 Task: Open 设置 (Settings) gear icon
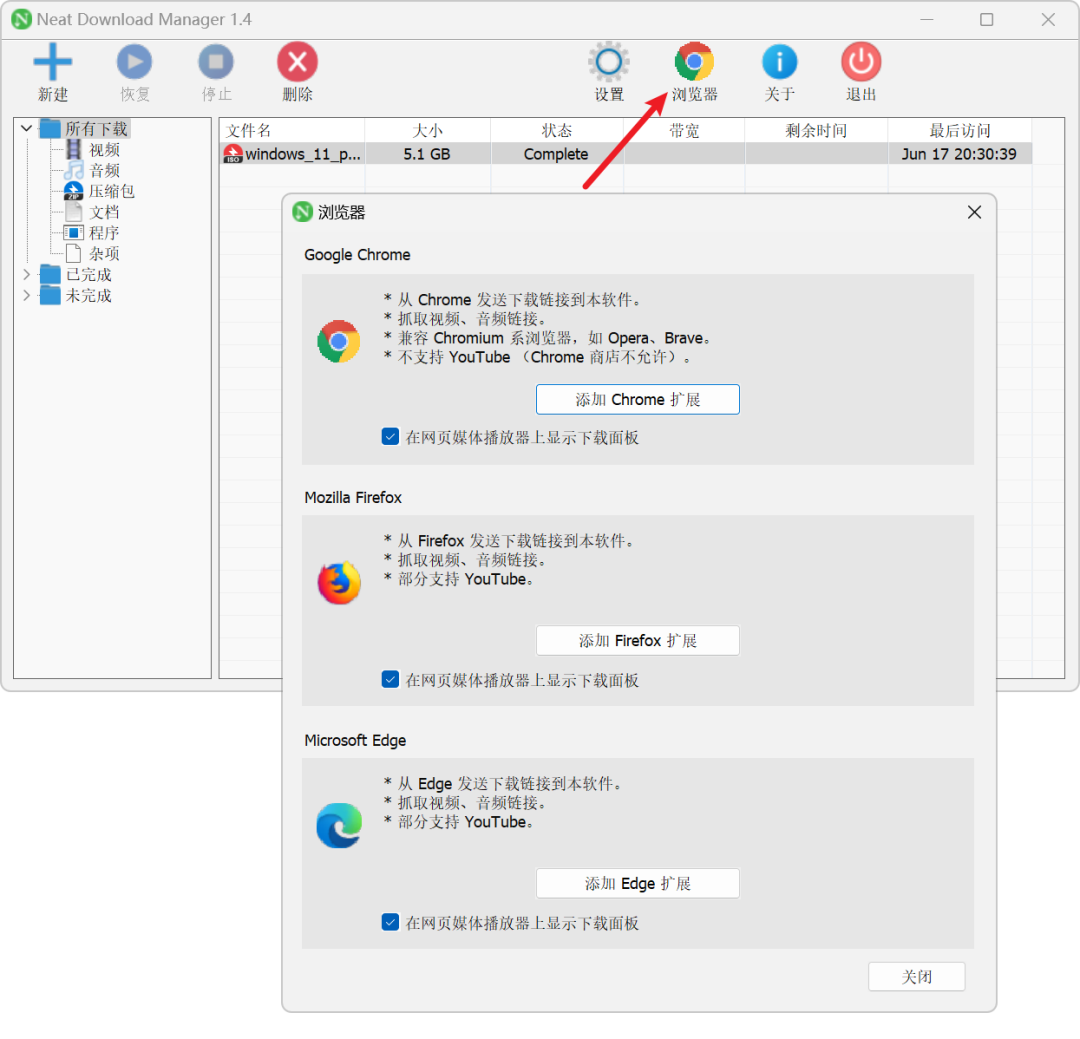point(609,62)
